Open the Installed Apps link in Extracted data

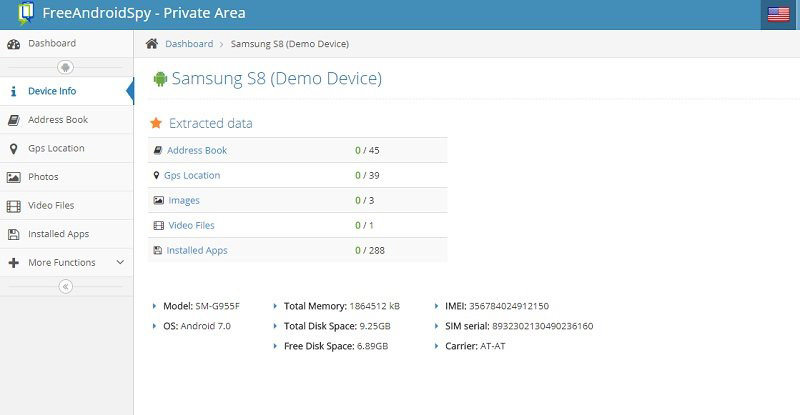[197, 250]
